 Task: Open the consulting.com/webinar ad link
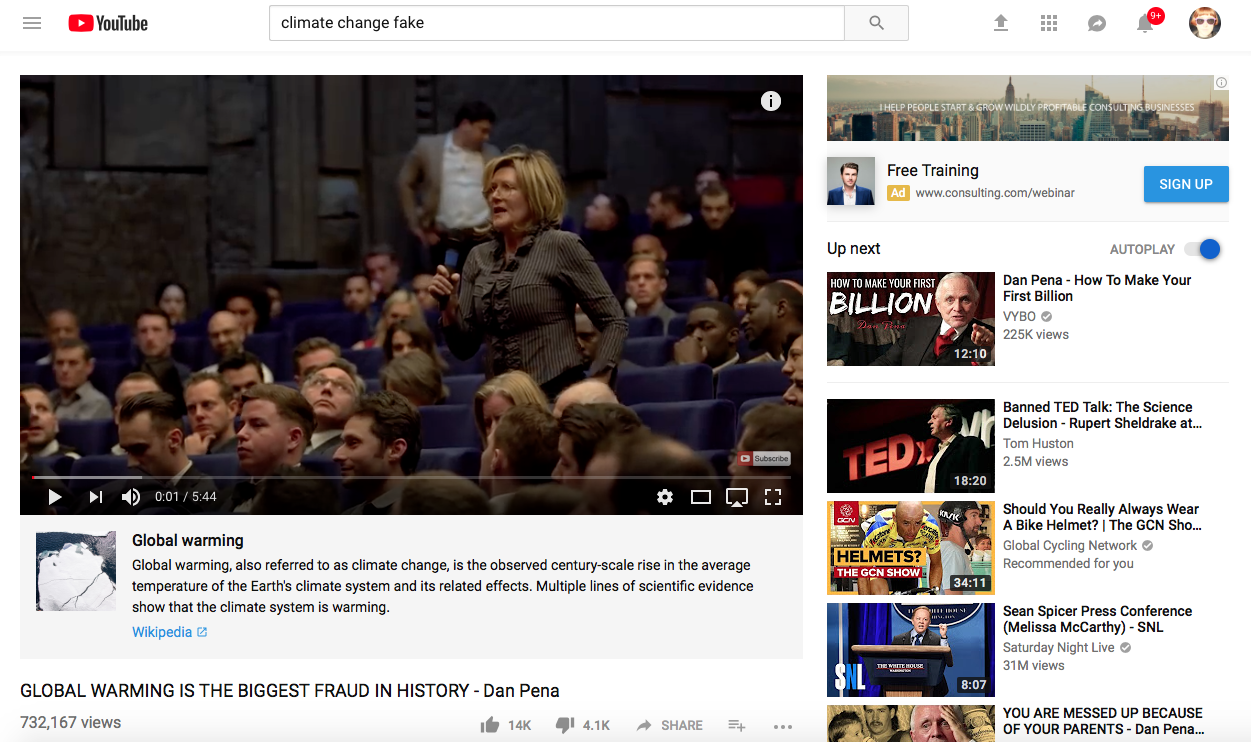coord(995,193)
